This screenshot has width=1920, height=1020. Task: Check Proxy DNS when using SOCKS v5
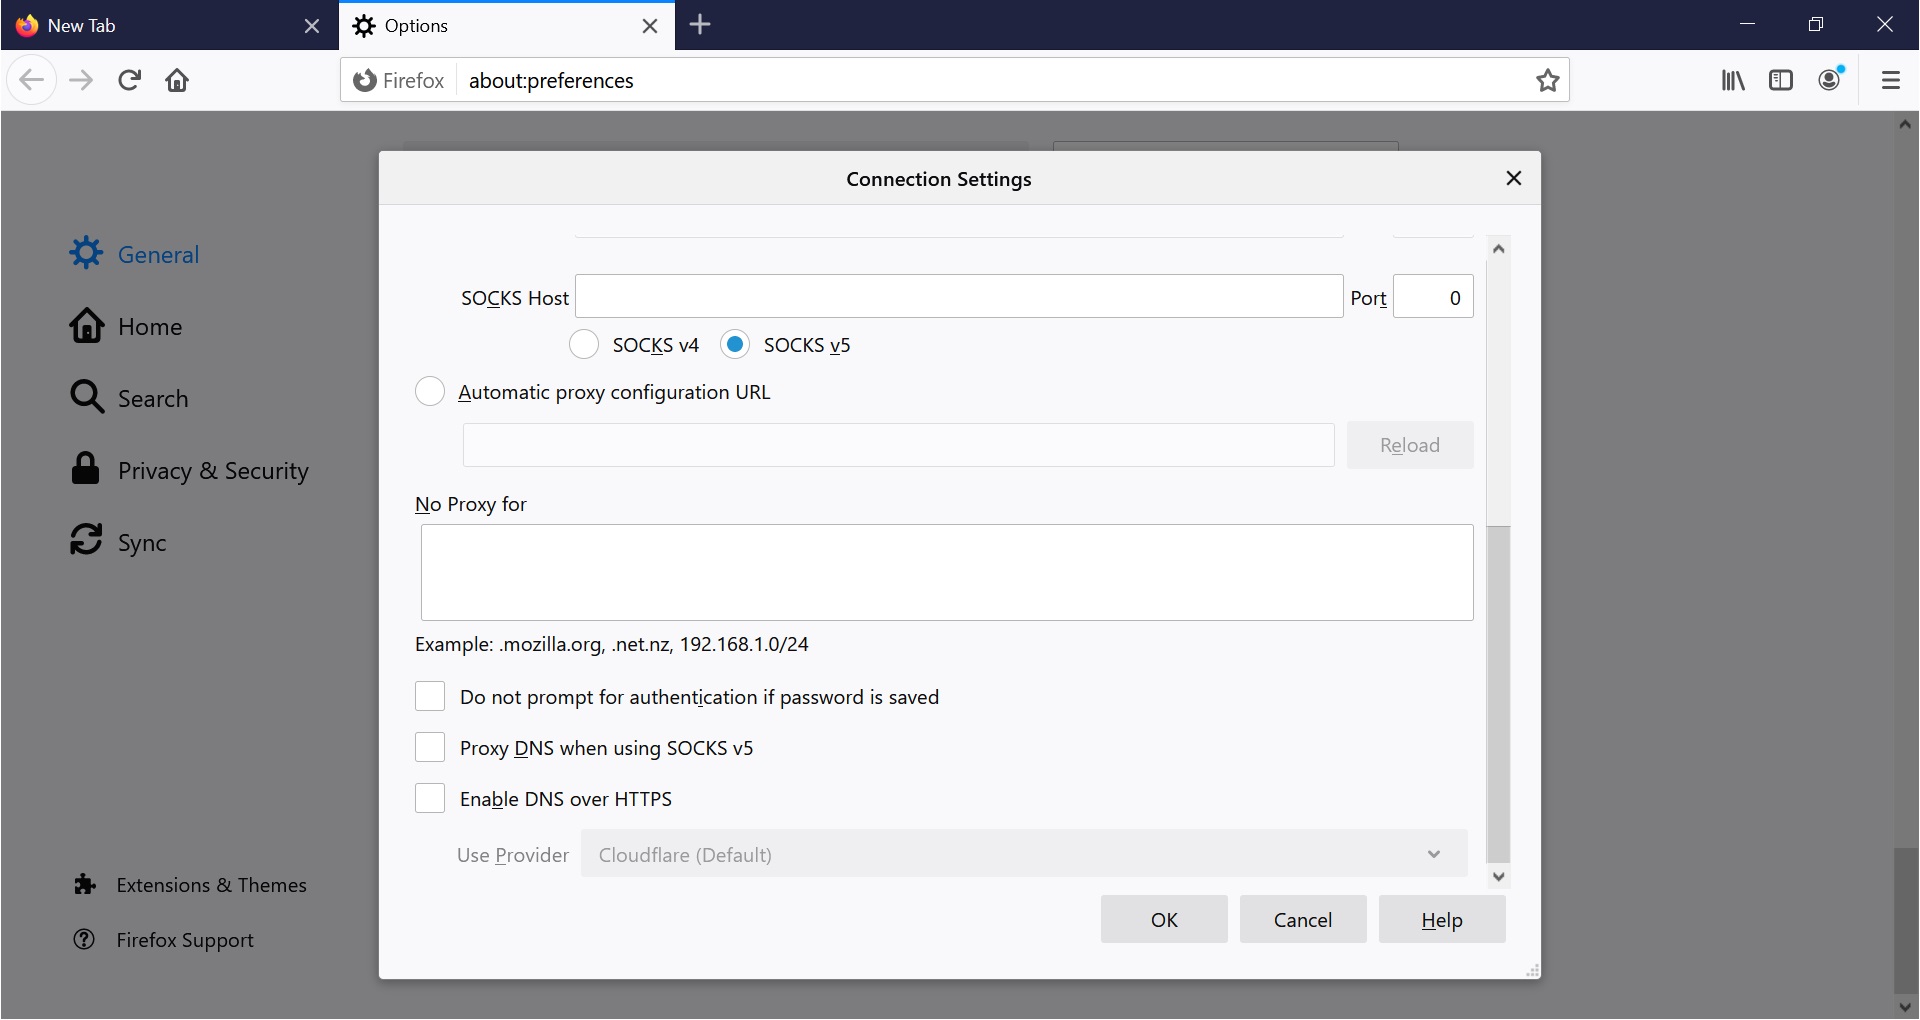pos(430,747)
